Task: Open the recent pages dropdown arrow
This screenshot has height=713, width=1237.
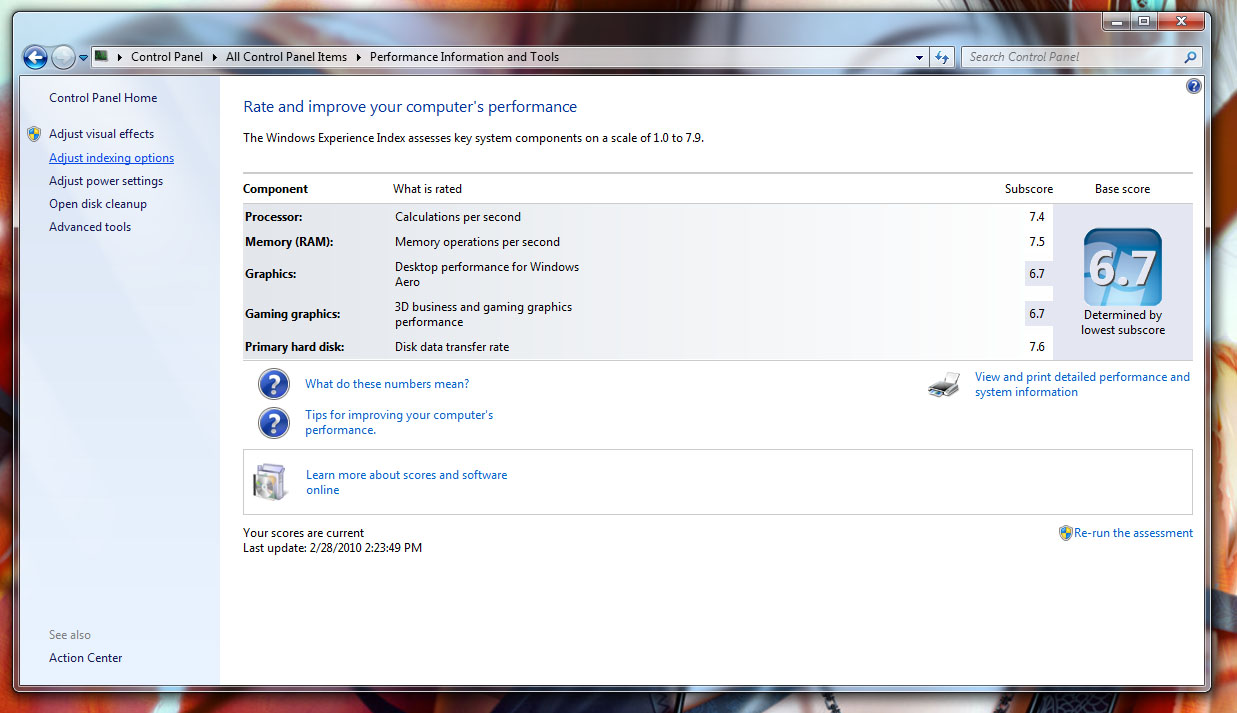Action: [83, 58]
